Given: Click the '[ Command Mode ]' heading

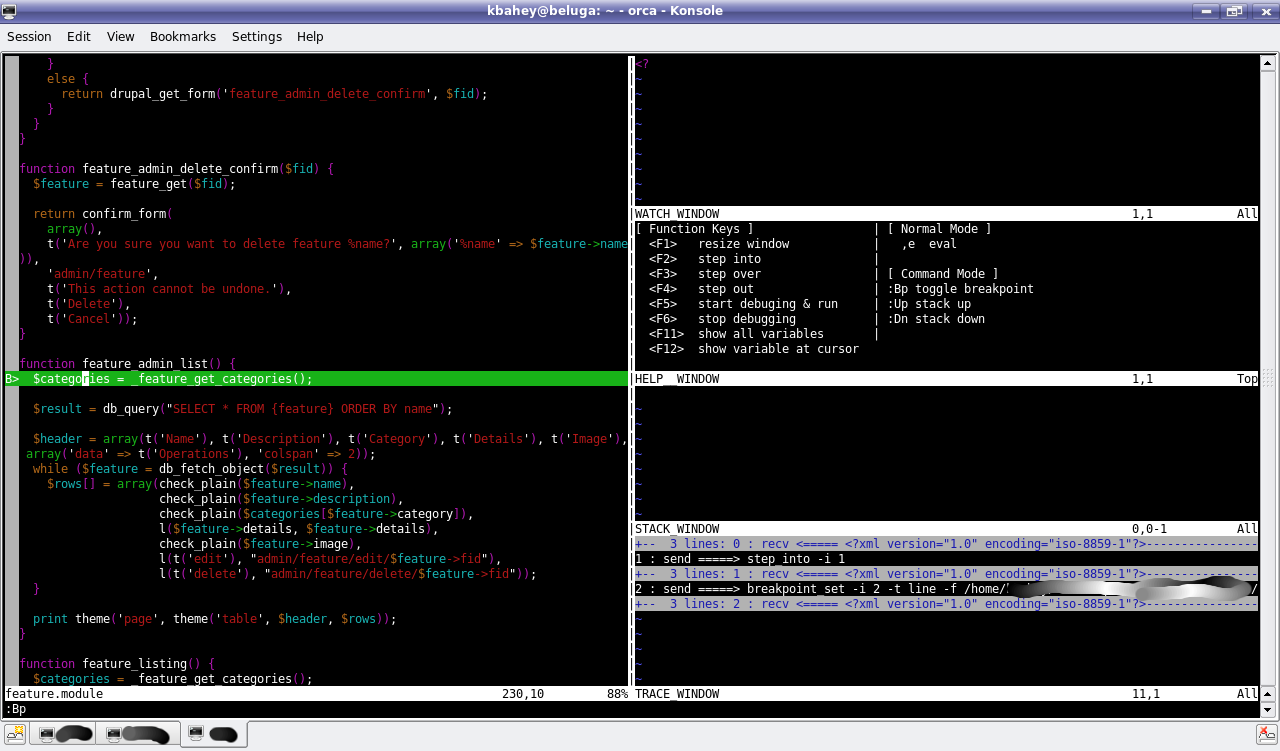Looking at the screenshot, I should click(943, 274).
